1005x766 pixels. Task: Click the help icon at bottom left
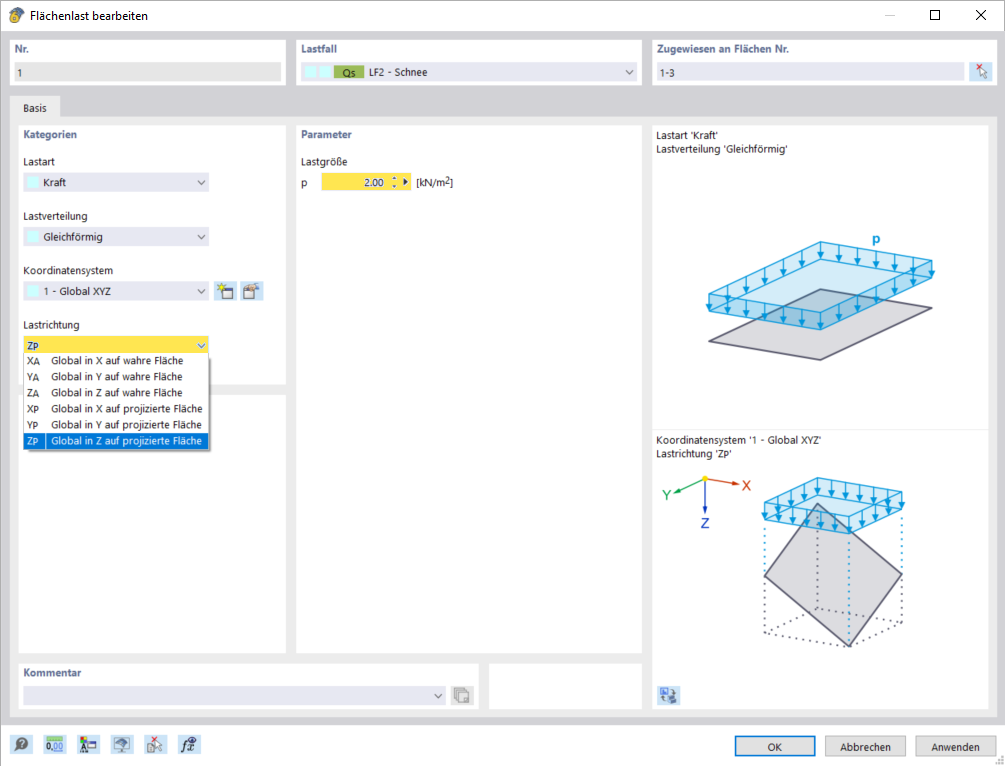pos(21,745)
